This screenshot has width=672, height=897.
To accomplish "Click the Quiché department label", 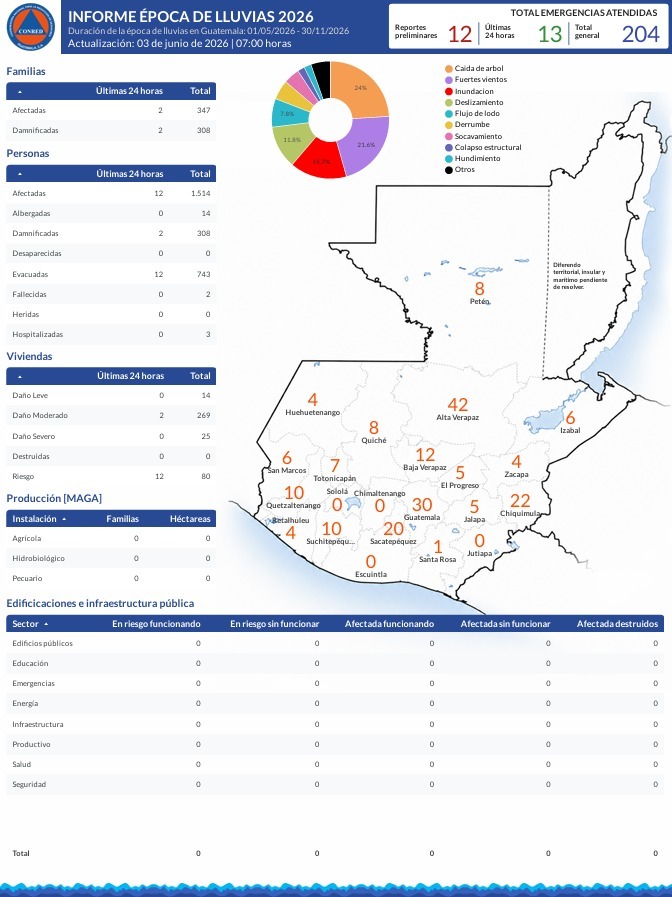I will tap(374, 440).
